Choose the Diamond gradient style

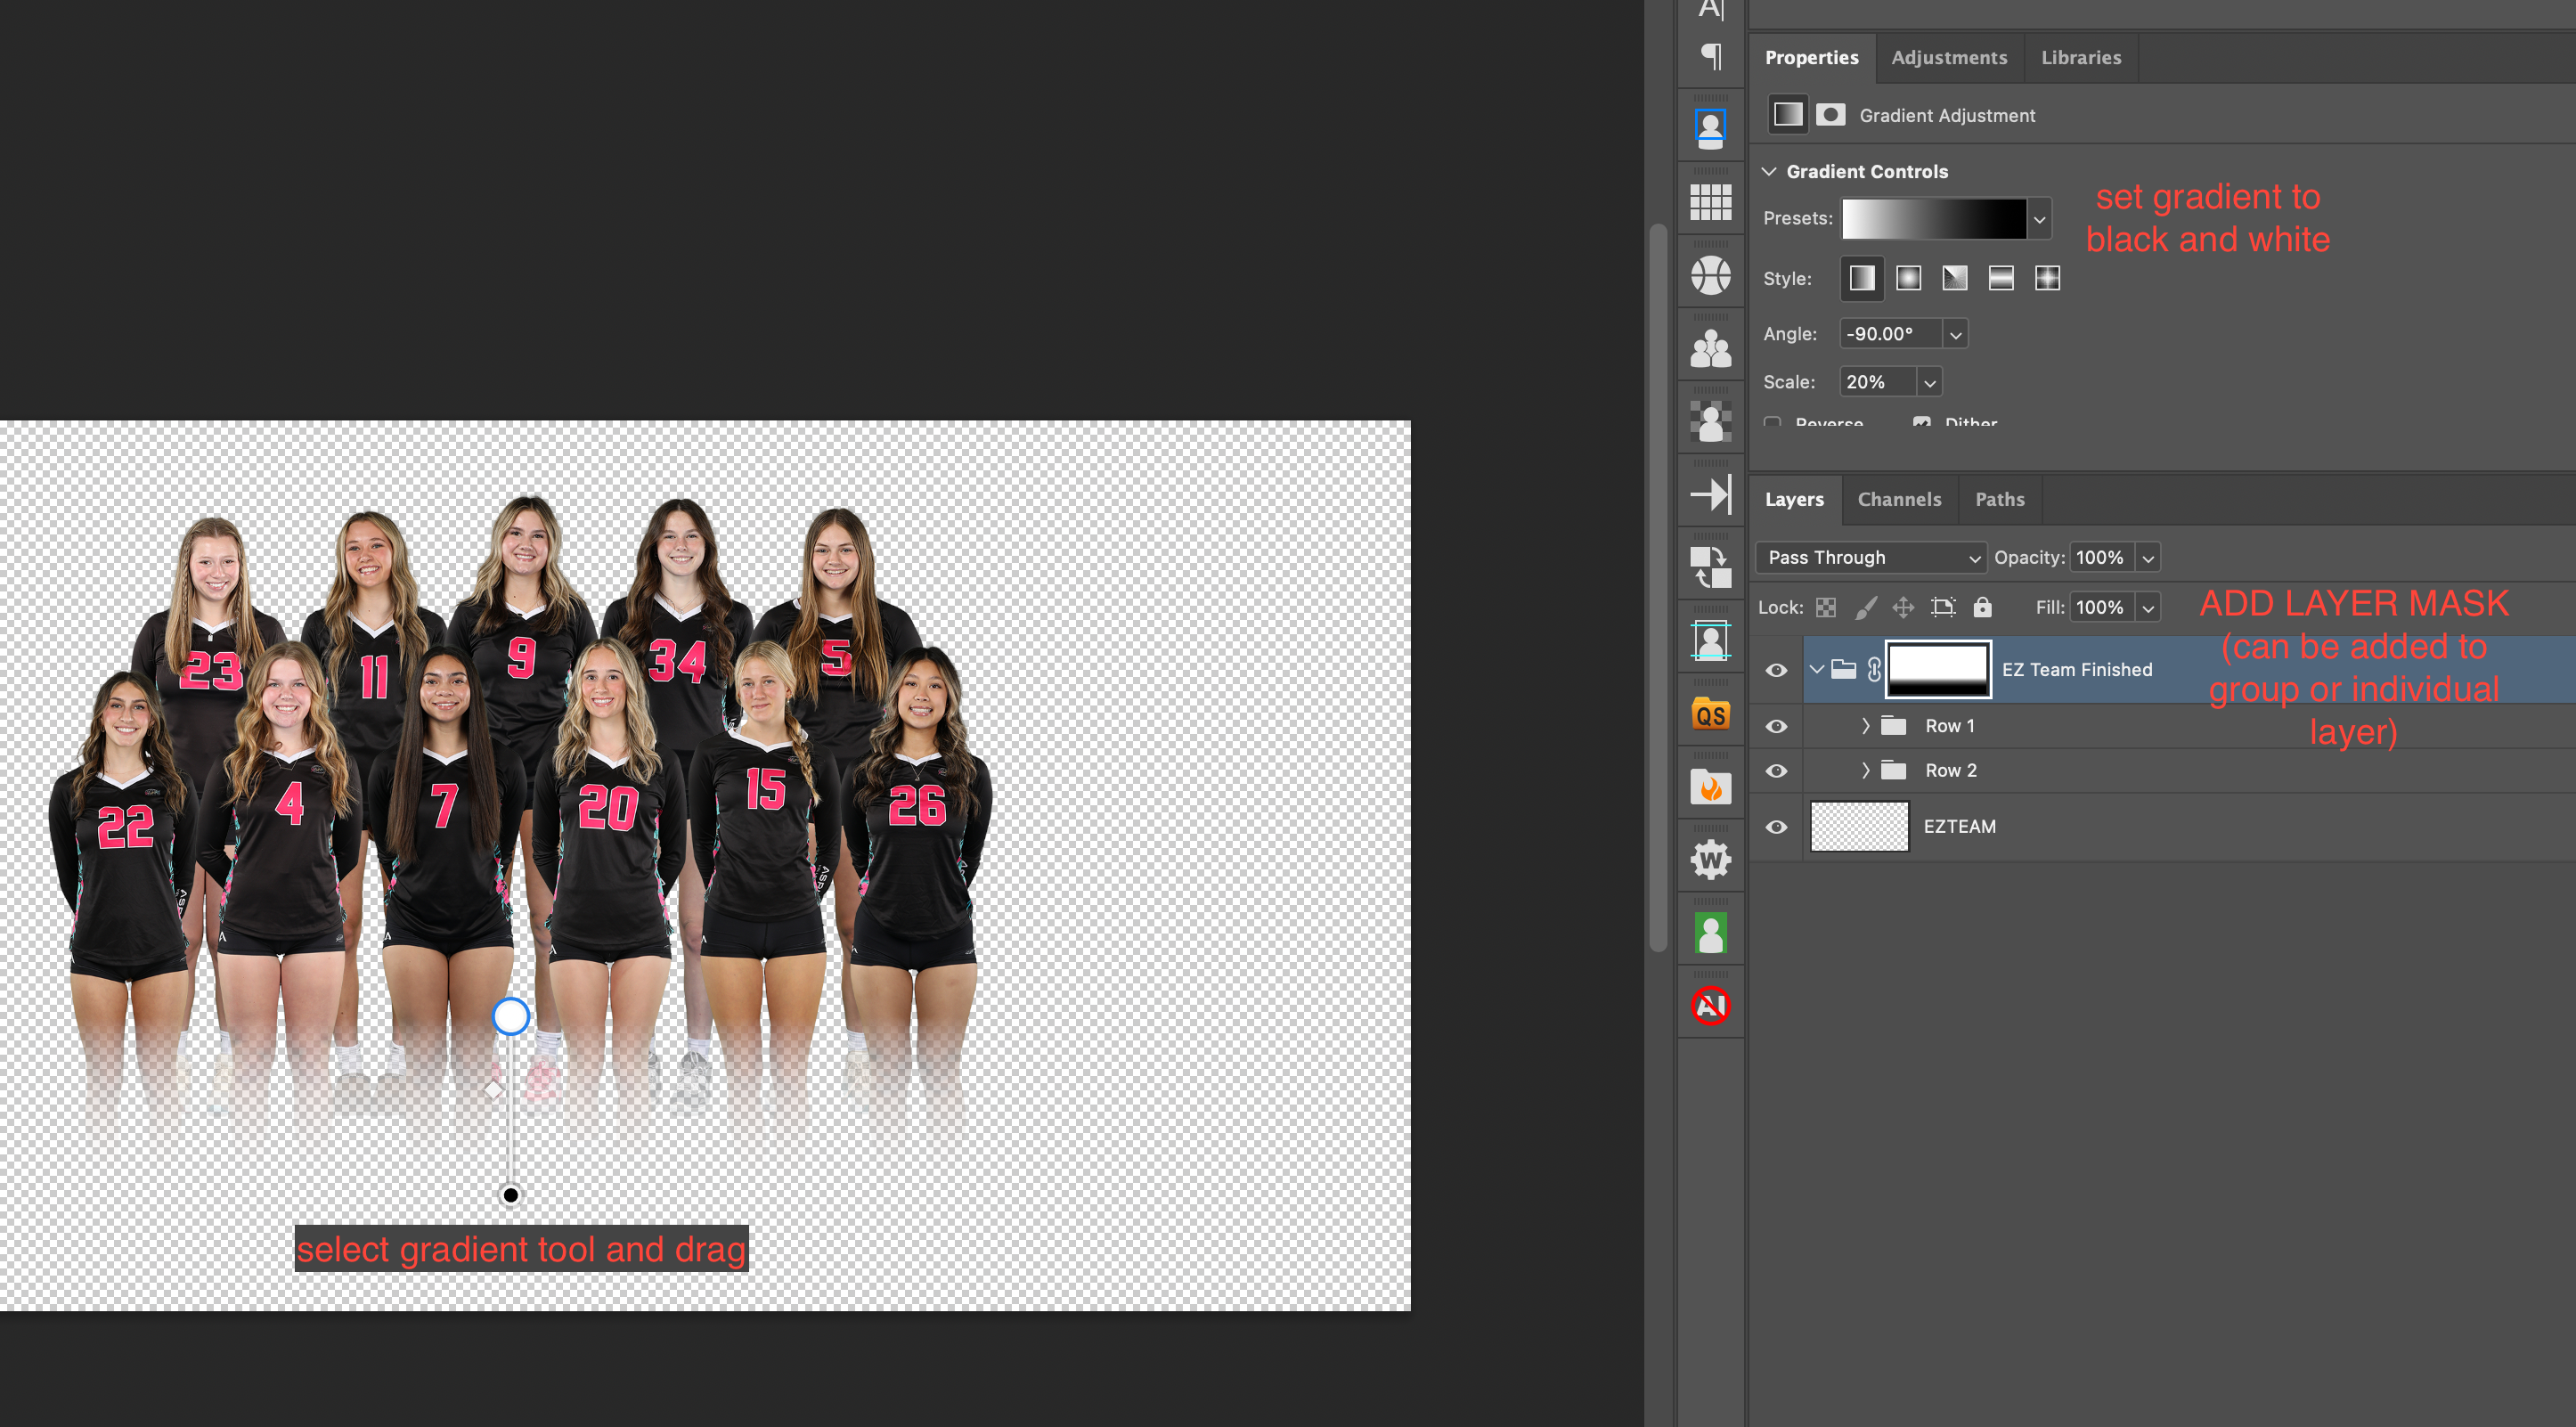pos(2047,278)
